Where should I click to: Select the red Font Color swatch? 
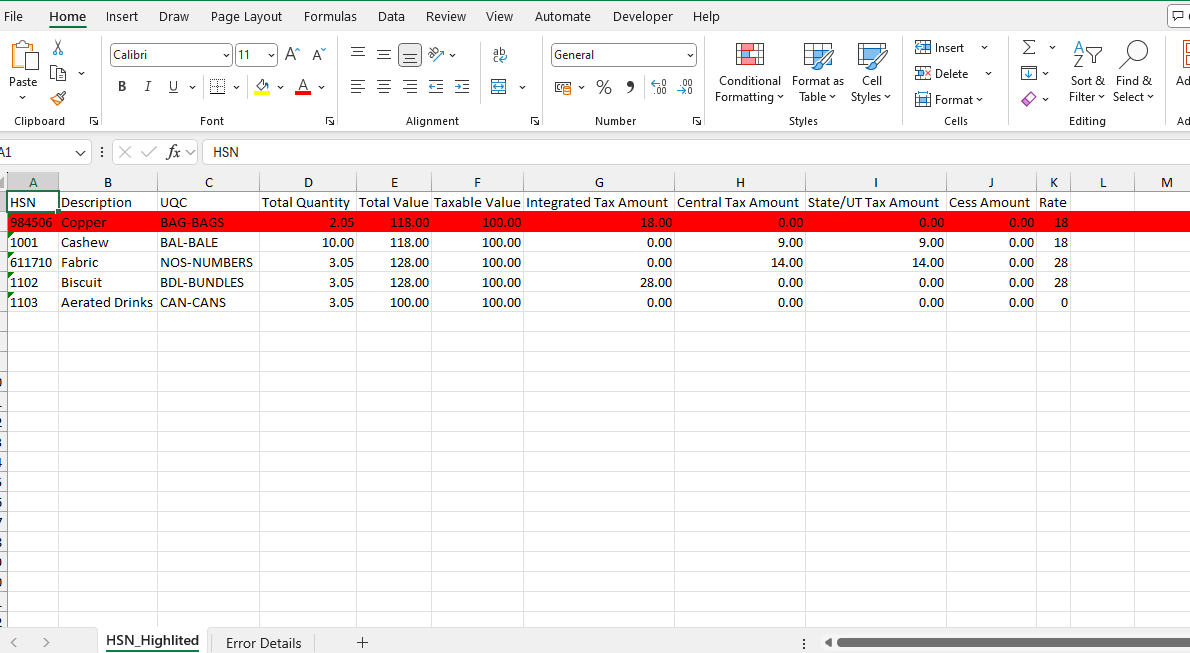303,92
